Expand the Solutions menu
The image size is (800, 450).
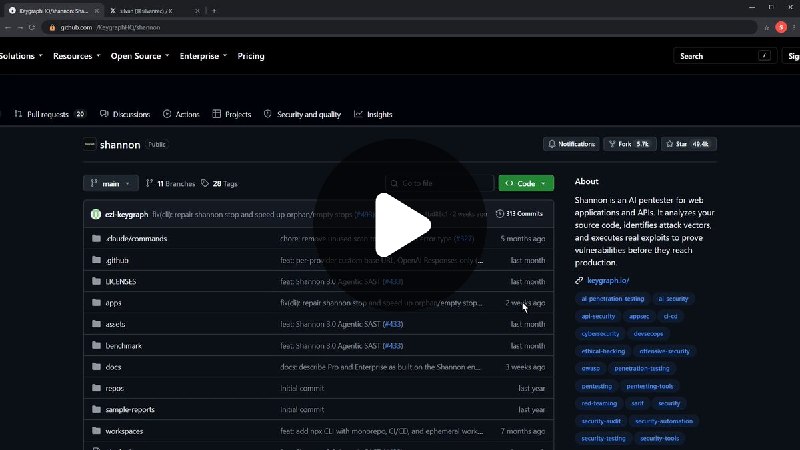coord(20,56)
